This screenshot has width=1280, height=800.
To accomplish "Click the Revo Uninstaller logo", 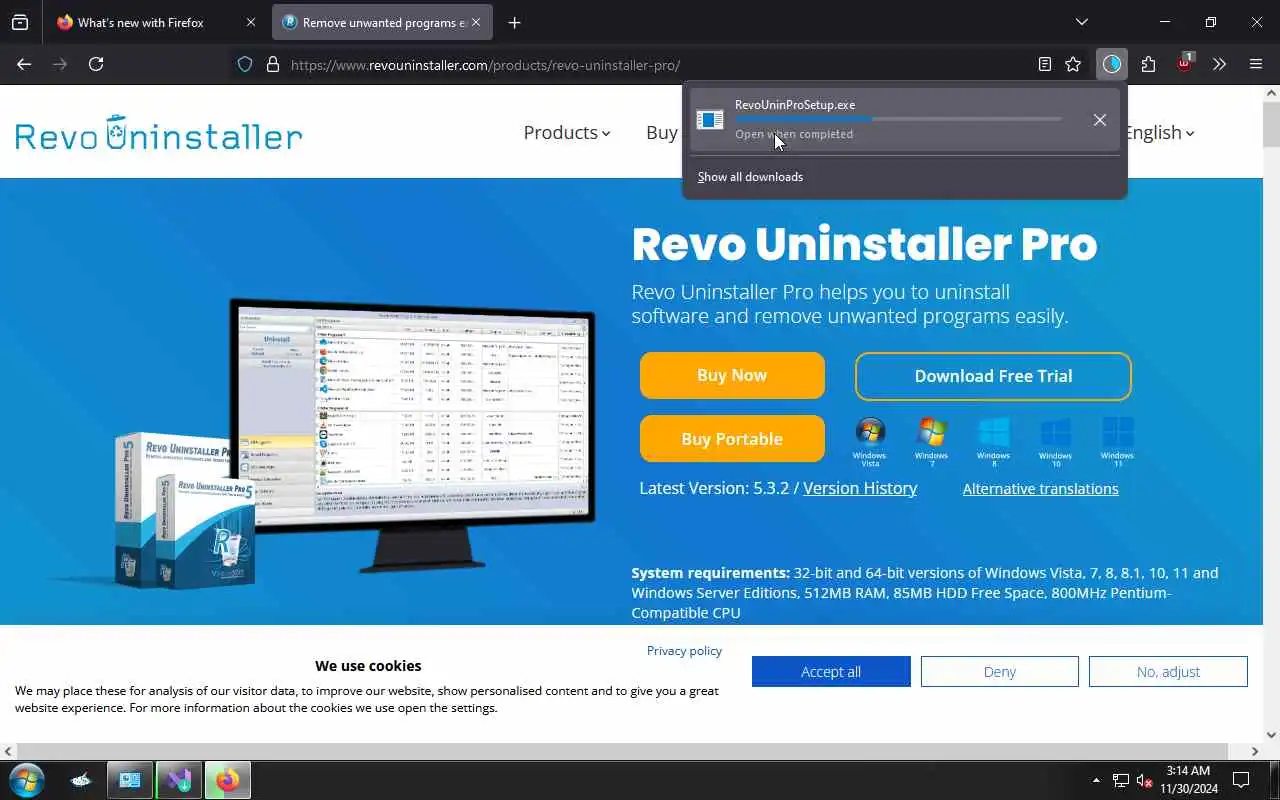I will (159, 133).
